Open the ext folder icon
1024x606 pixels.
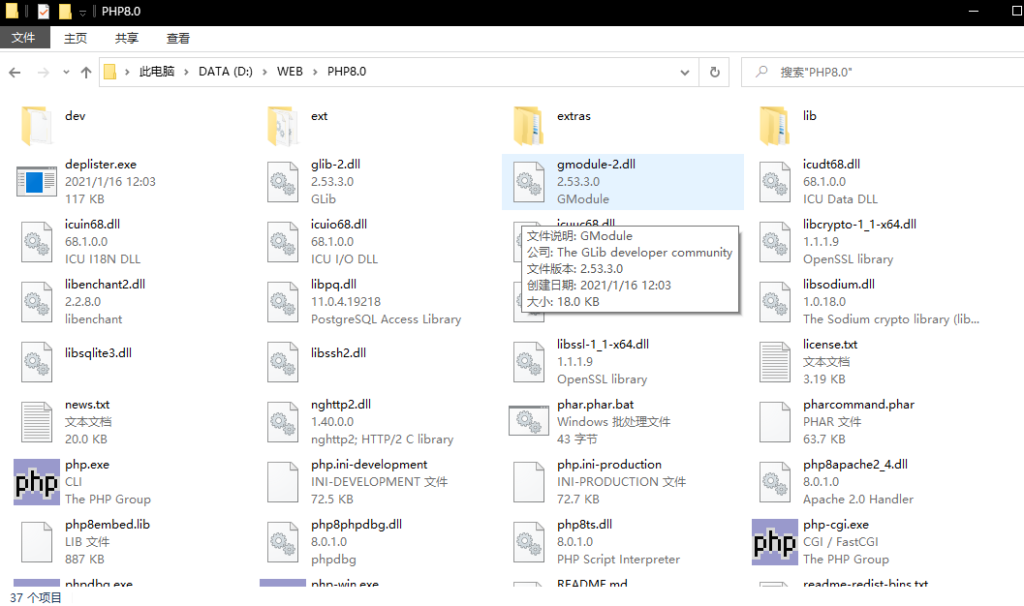[283, 125]
